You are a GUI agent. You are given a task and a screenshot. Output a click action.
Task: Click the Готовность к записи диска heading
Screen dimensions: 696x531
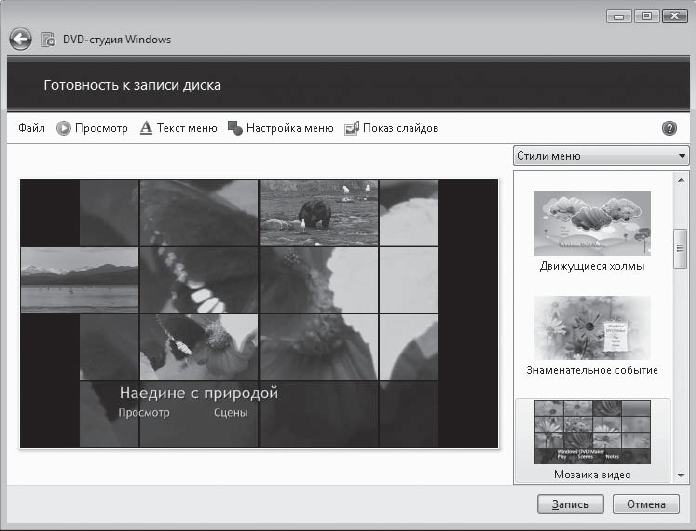[132, 85]
